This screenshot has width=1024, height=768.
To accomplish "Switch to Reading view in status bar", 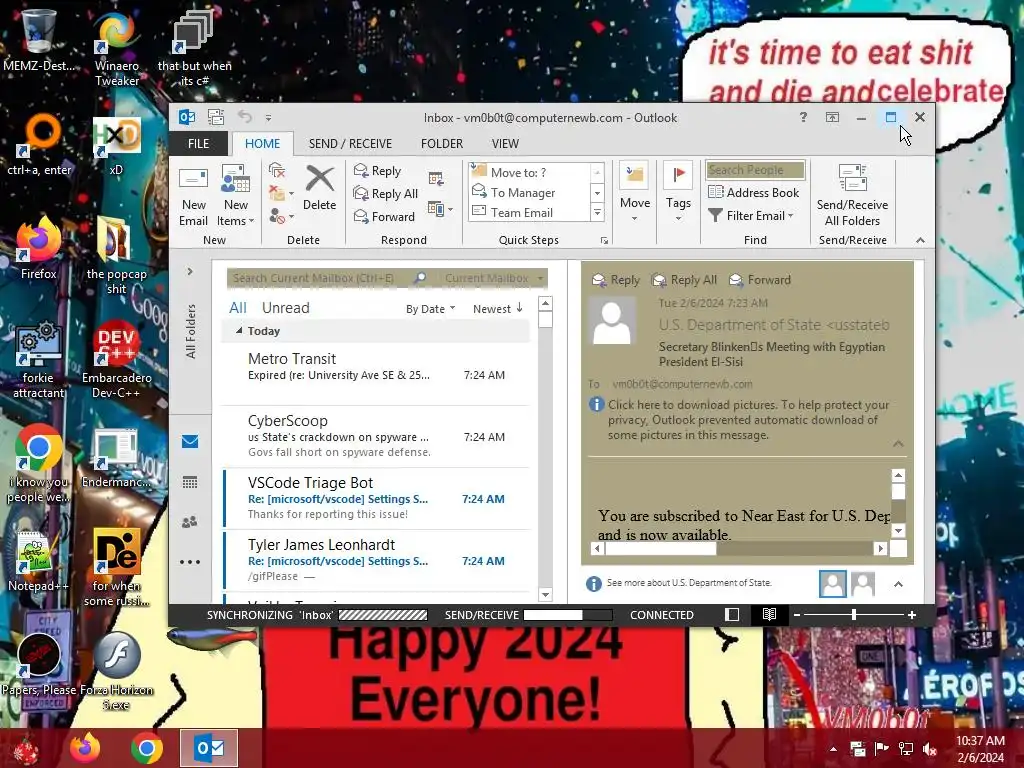I will 769,615.
